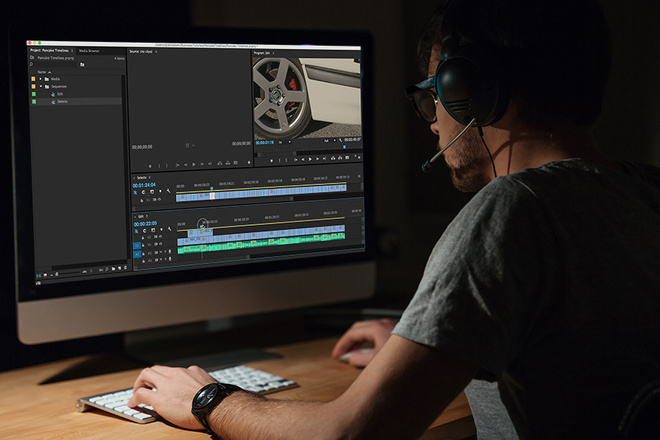Screen dimensions: 660x440
Task: Click Play in the Program monitor
Action: (x=310, y=159)
